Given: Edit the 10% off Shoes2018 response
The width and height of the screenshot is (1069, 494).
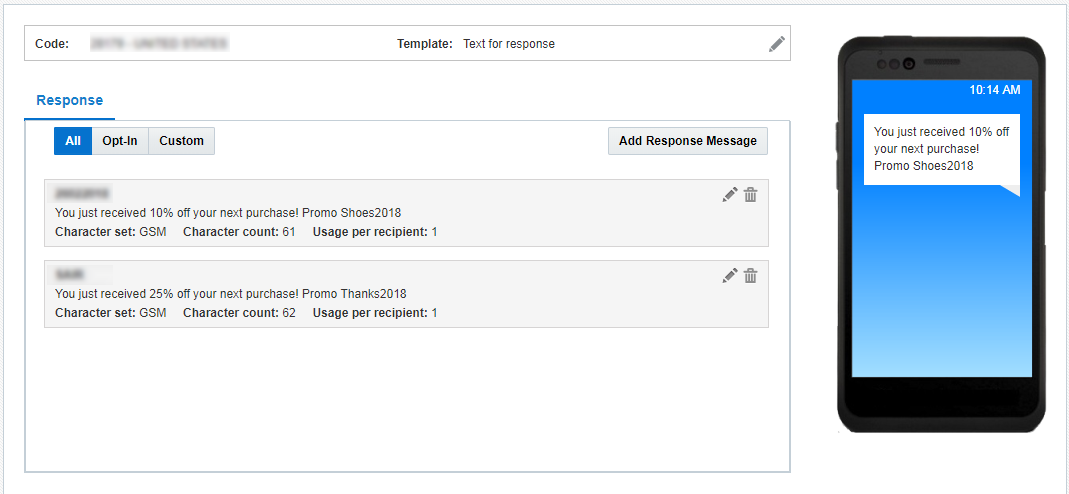Looking at the screenshot, I should (730, 195).
